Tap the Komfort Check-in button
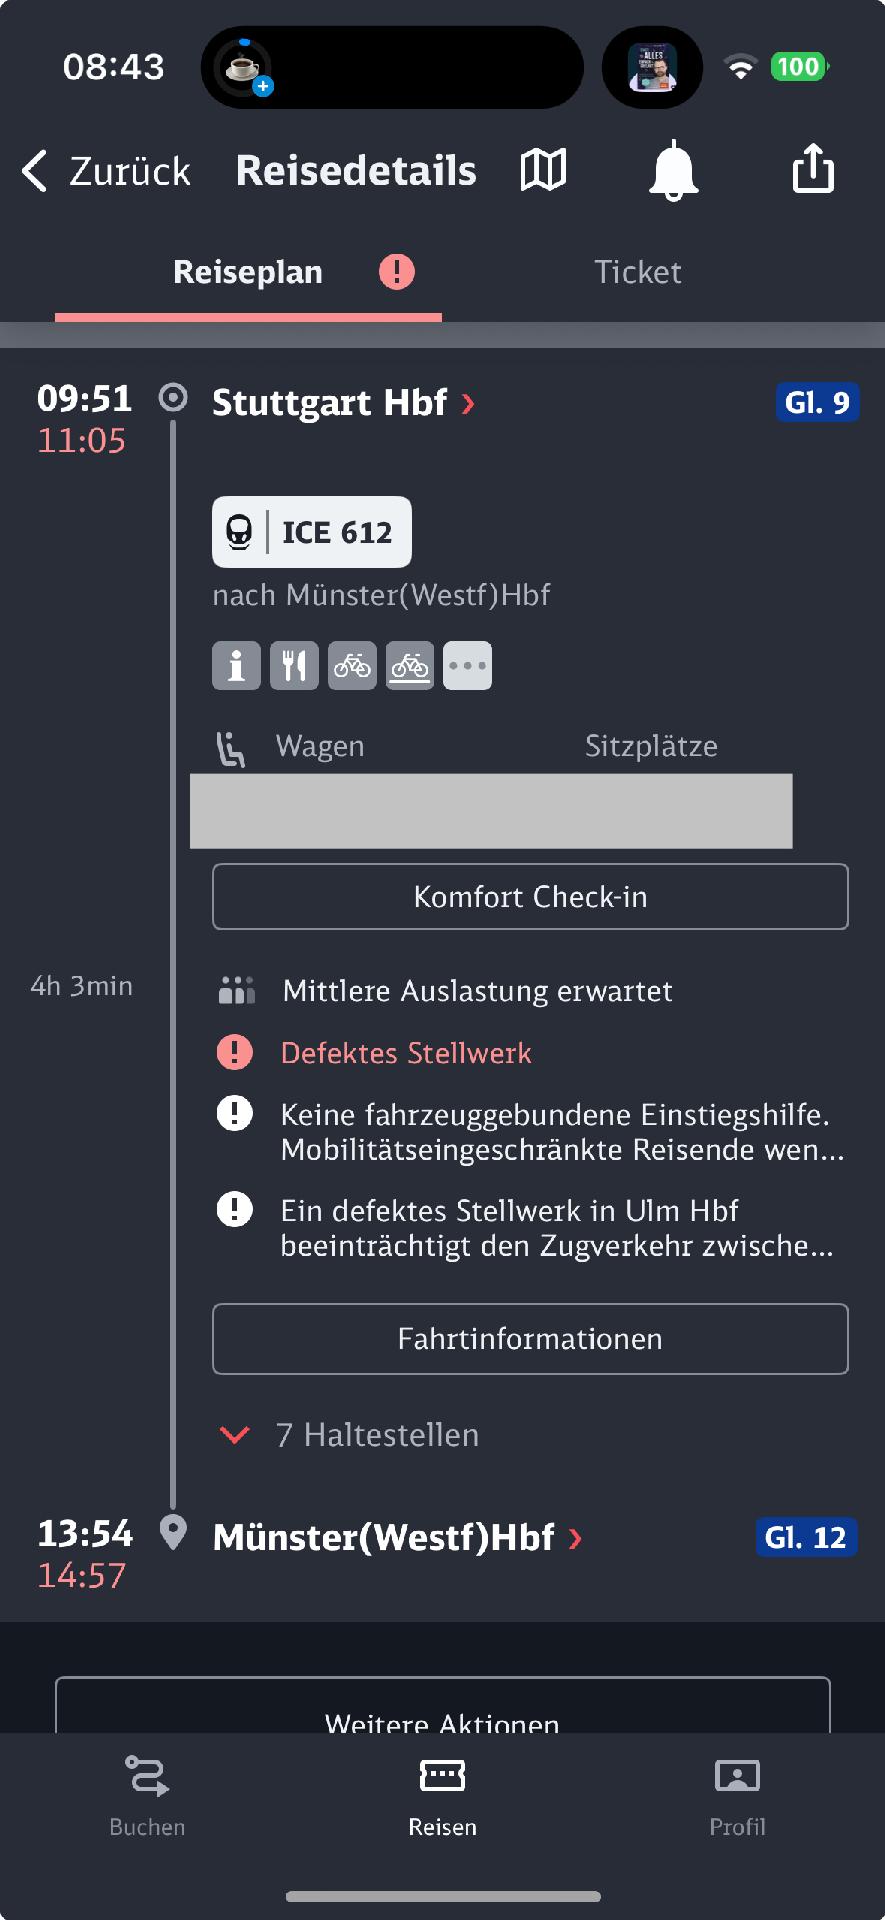885x1920 pixels. point(530,897)
